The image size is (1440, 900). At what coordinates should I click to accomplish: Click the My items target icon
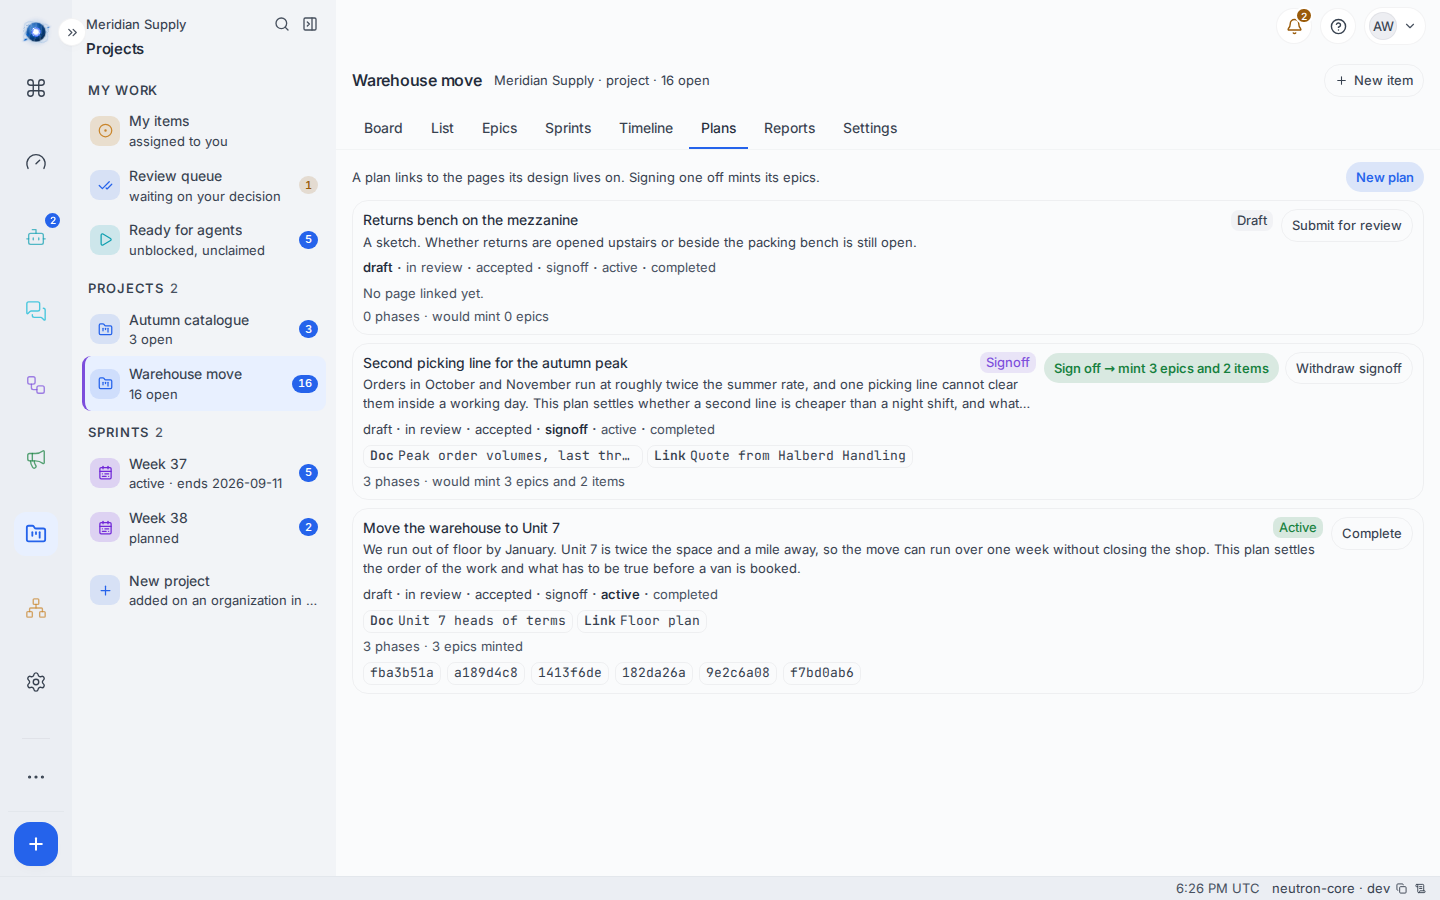[105, 131]
